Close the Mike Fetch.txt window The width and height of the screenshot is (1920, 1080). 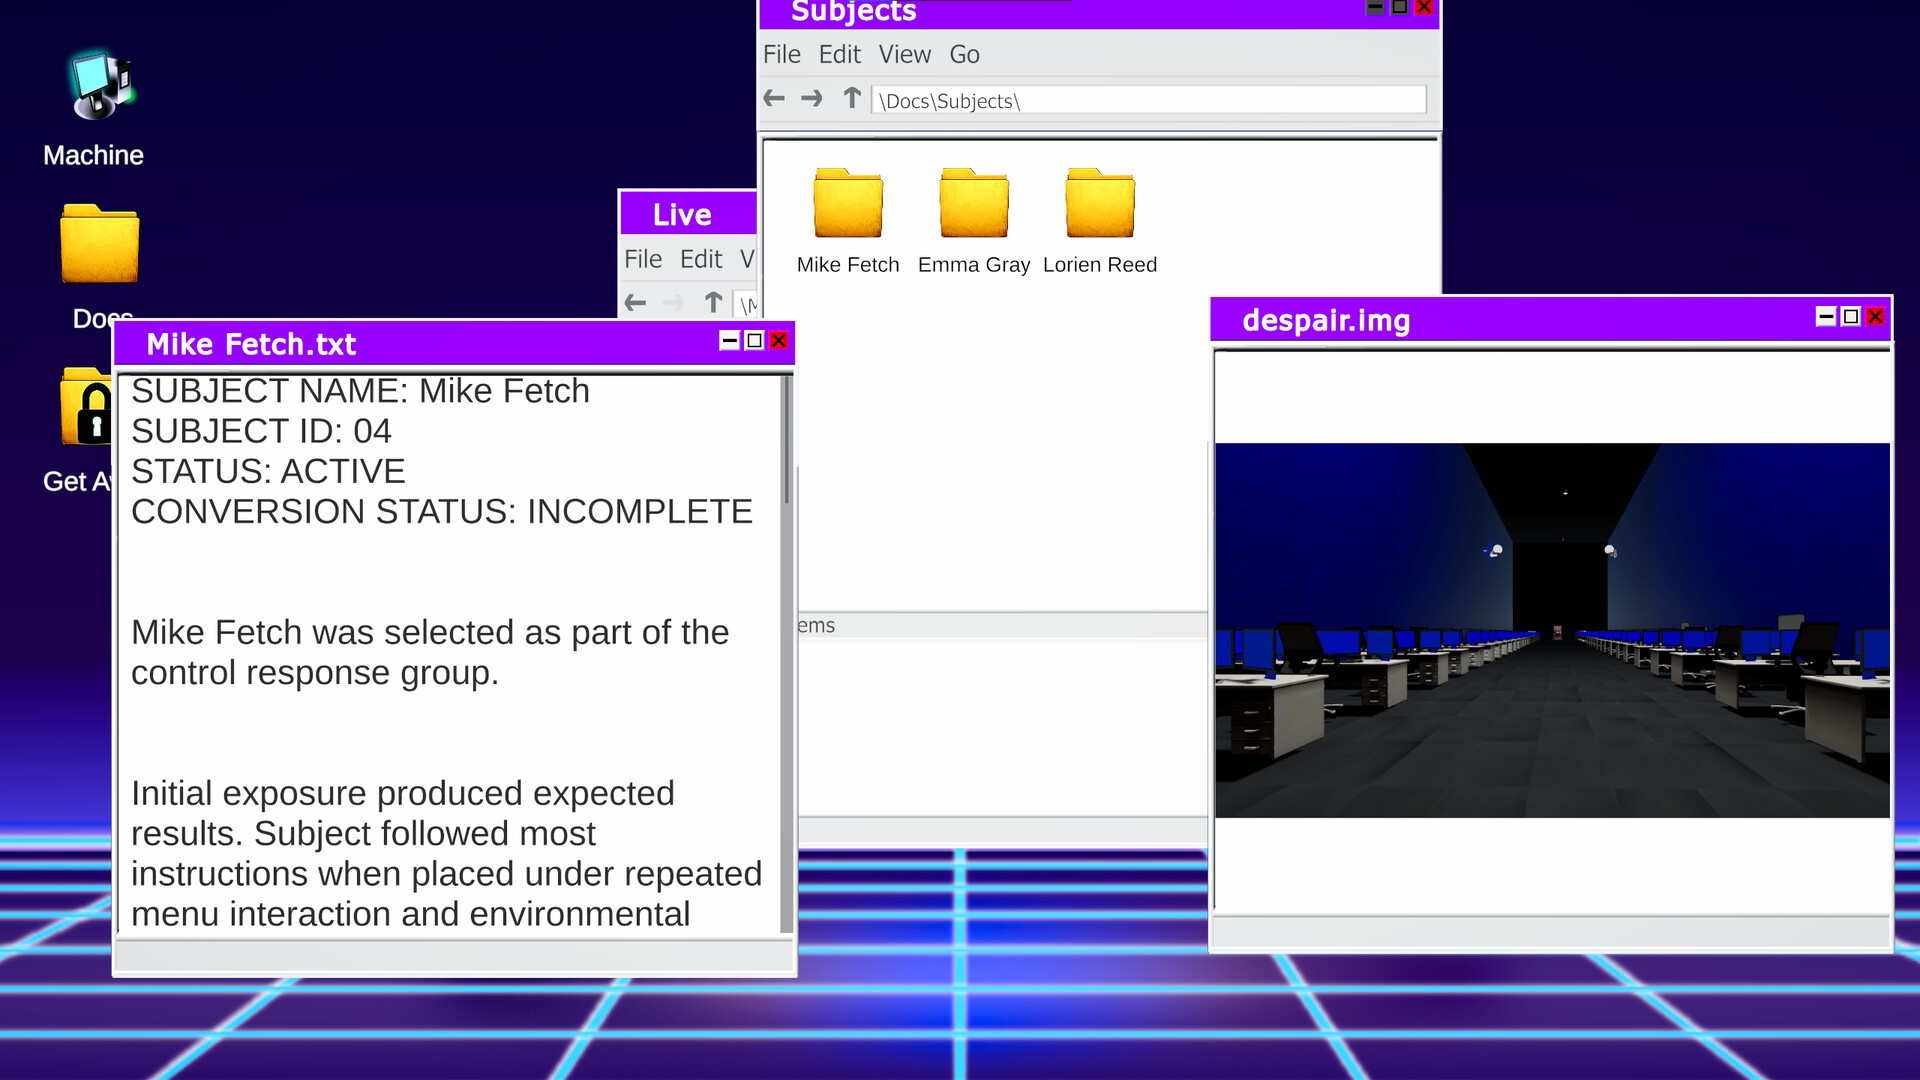(x=779, y=341)
